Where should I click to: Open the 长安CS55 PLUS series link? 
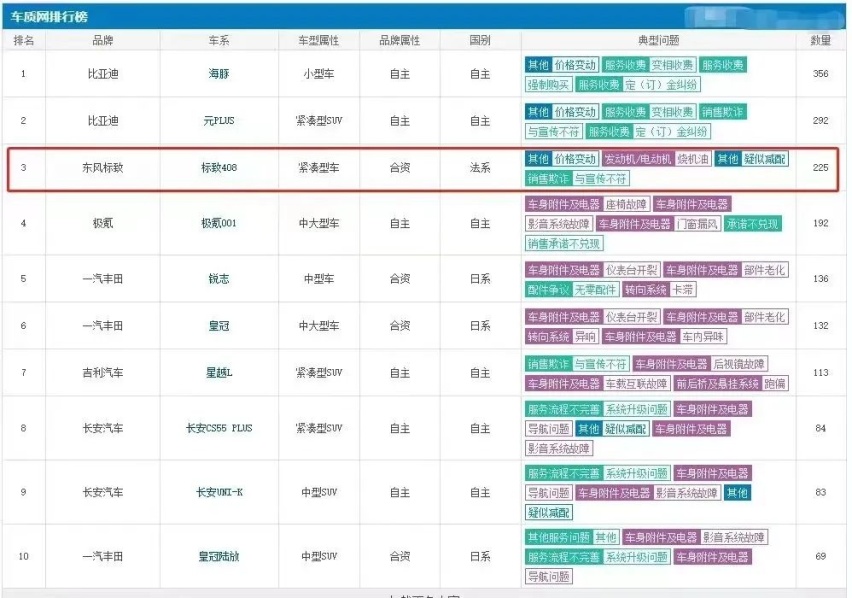coord(219,428)
